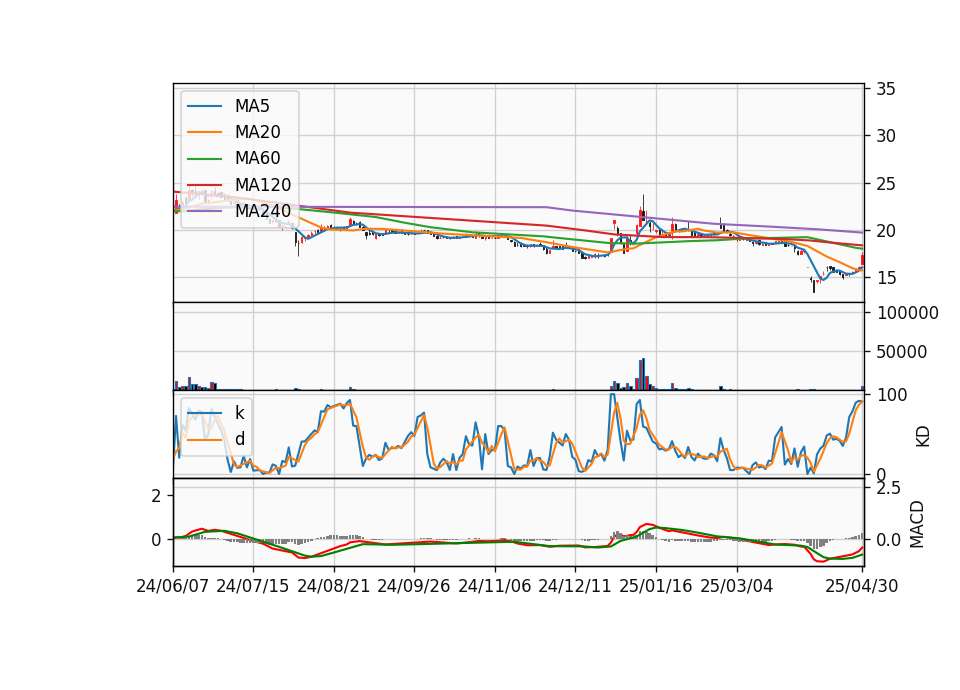This screenshot has width=960, height=690.
Task: Click the 24/08/21 date axis label
Action: (334, 587)
